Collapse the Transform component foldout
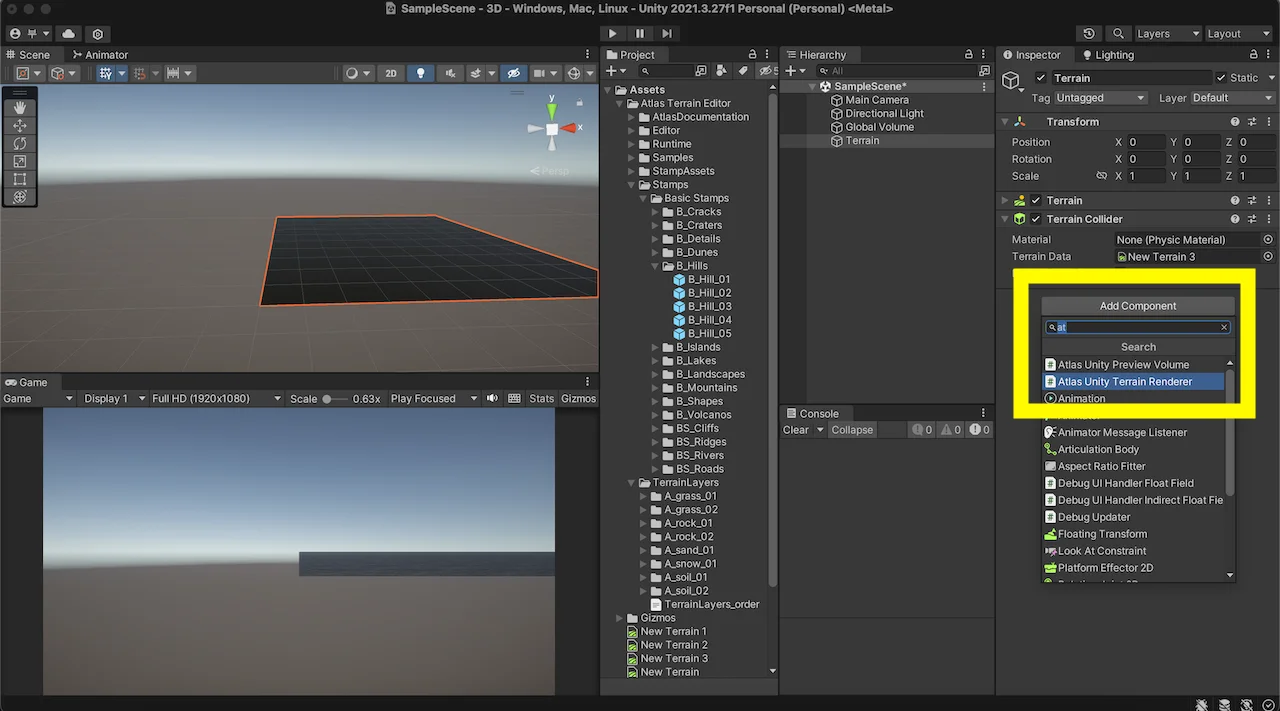 click(x=1005, y=122)
